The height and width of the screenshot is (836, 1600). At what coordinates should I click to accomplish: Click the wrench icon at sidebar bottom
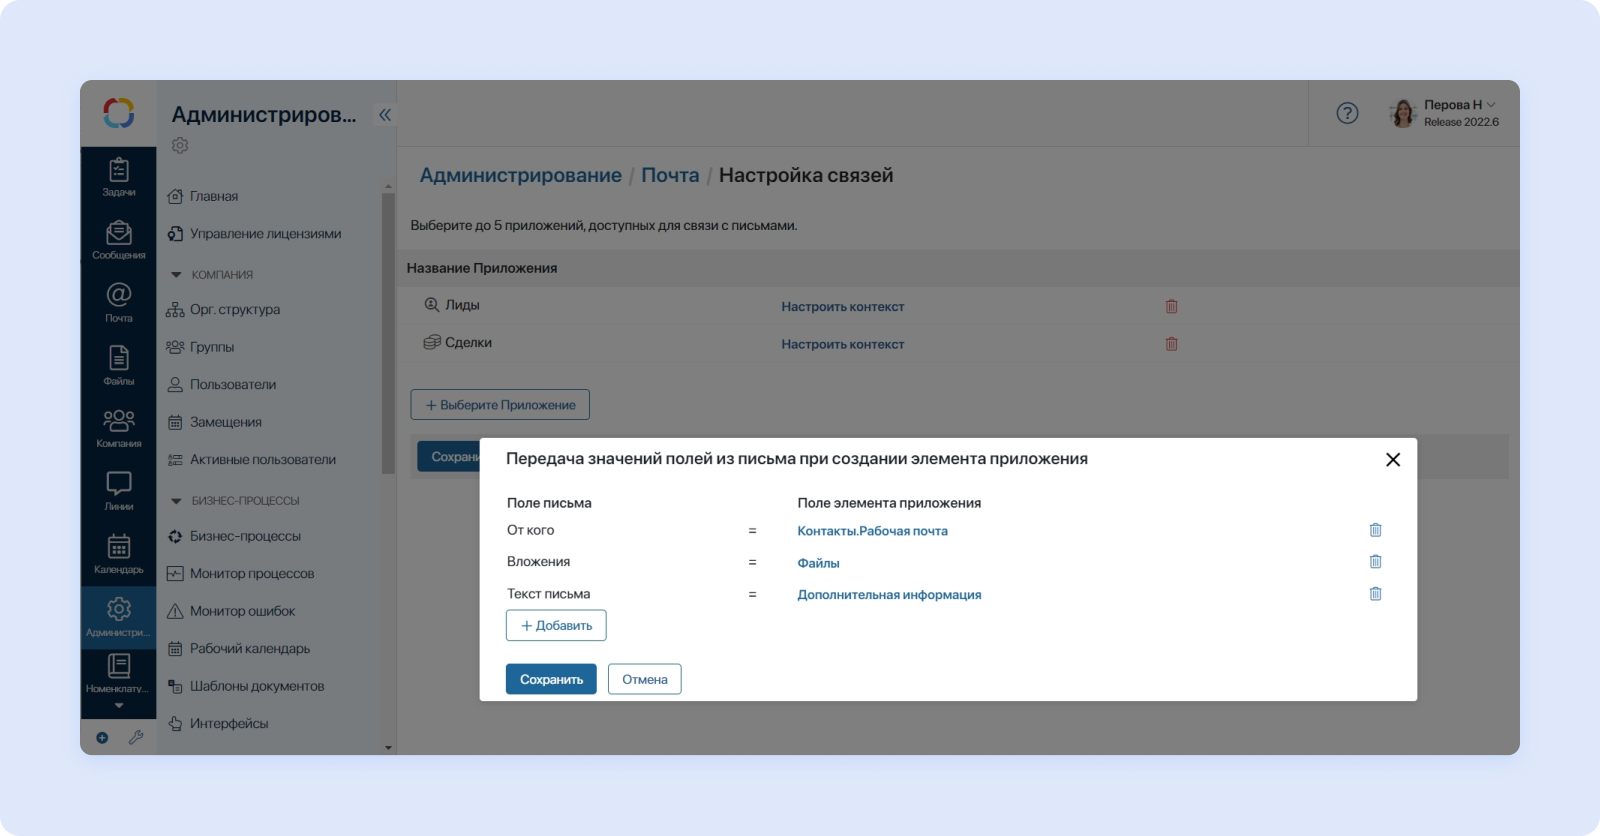[136, 737]
